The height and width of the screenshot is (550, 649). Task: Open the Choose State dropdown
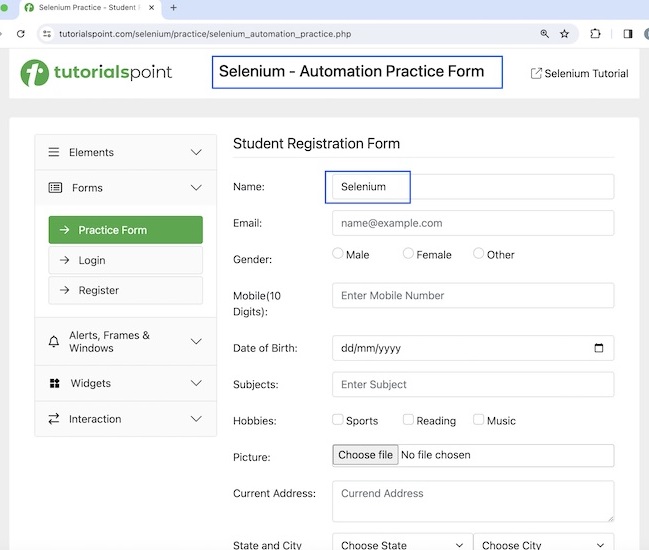[x=401, y=545]
